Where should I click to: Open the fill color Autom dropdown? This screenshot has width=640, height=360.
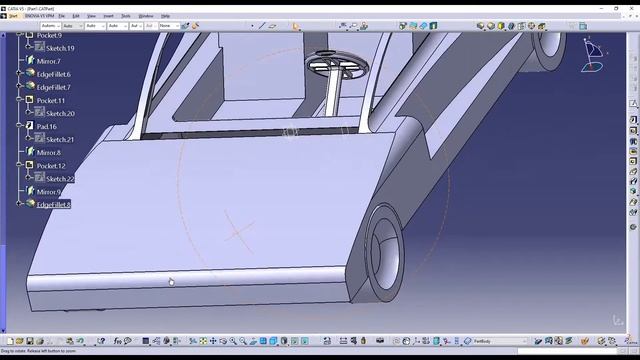tap(51, 26)
